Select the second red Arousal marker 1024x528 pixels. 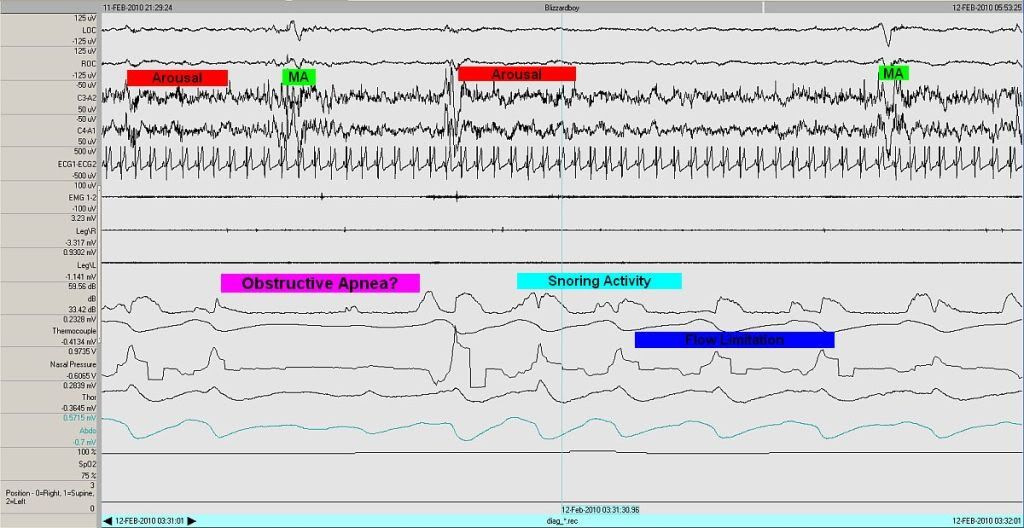coord(517,74)
